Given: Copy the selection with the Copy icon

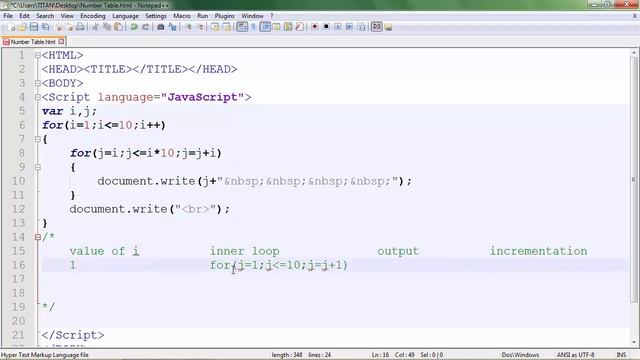Looking at the screenshot, I should (x=107, y=27).
